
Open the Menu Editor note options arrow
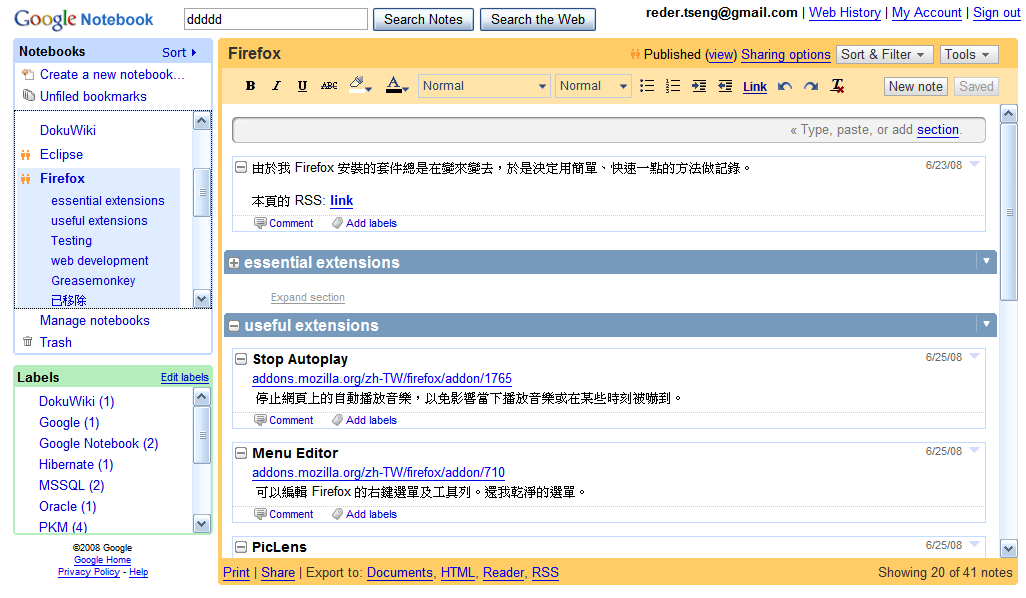[974, 450]
